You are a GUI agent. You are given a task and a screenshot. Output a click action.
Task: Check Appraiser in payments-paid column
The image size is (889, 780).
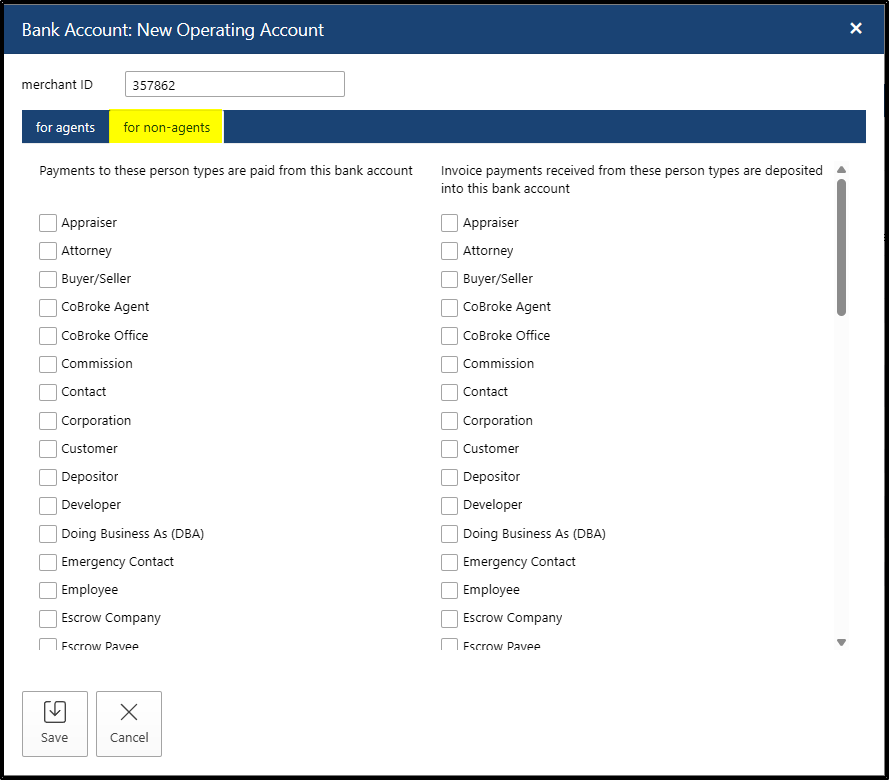(x=48, y=223)
